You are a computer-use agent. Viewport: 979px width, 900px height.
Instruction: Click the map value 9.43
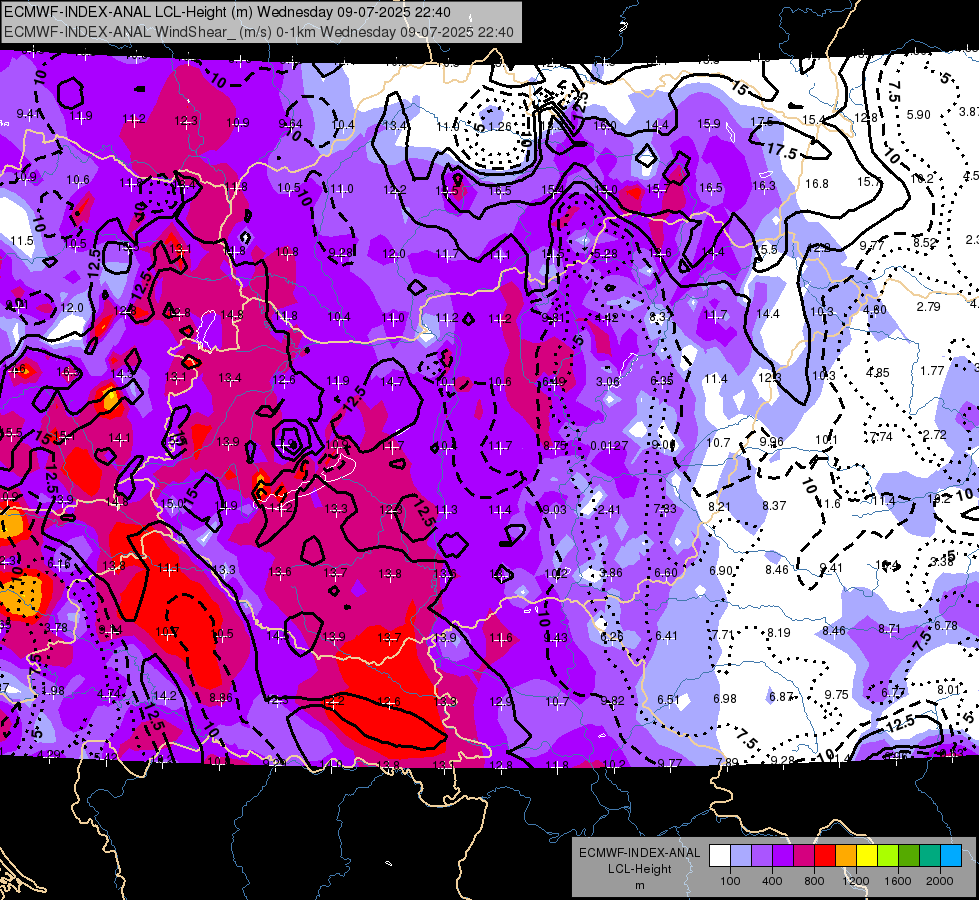556,638
